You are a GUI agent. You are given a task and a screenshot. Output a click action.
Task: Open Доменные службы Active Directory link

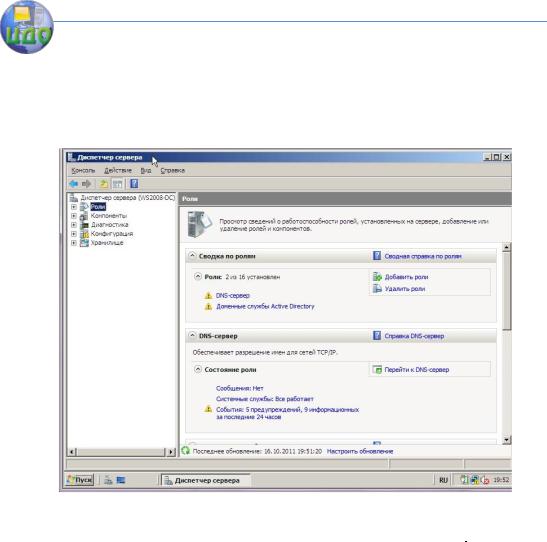(x=265, y=307)
